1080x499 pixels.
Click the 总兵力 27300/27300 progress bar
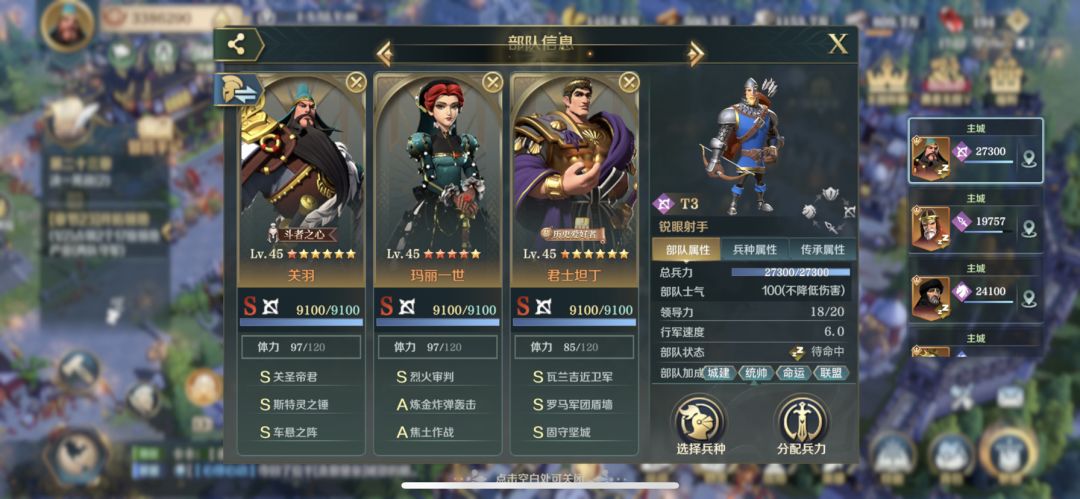tap(790, 273)
